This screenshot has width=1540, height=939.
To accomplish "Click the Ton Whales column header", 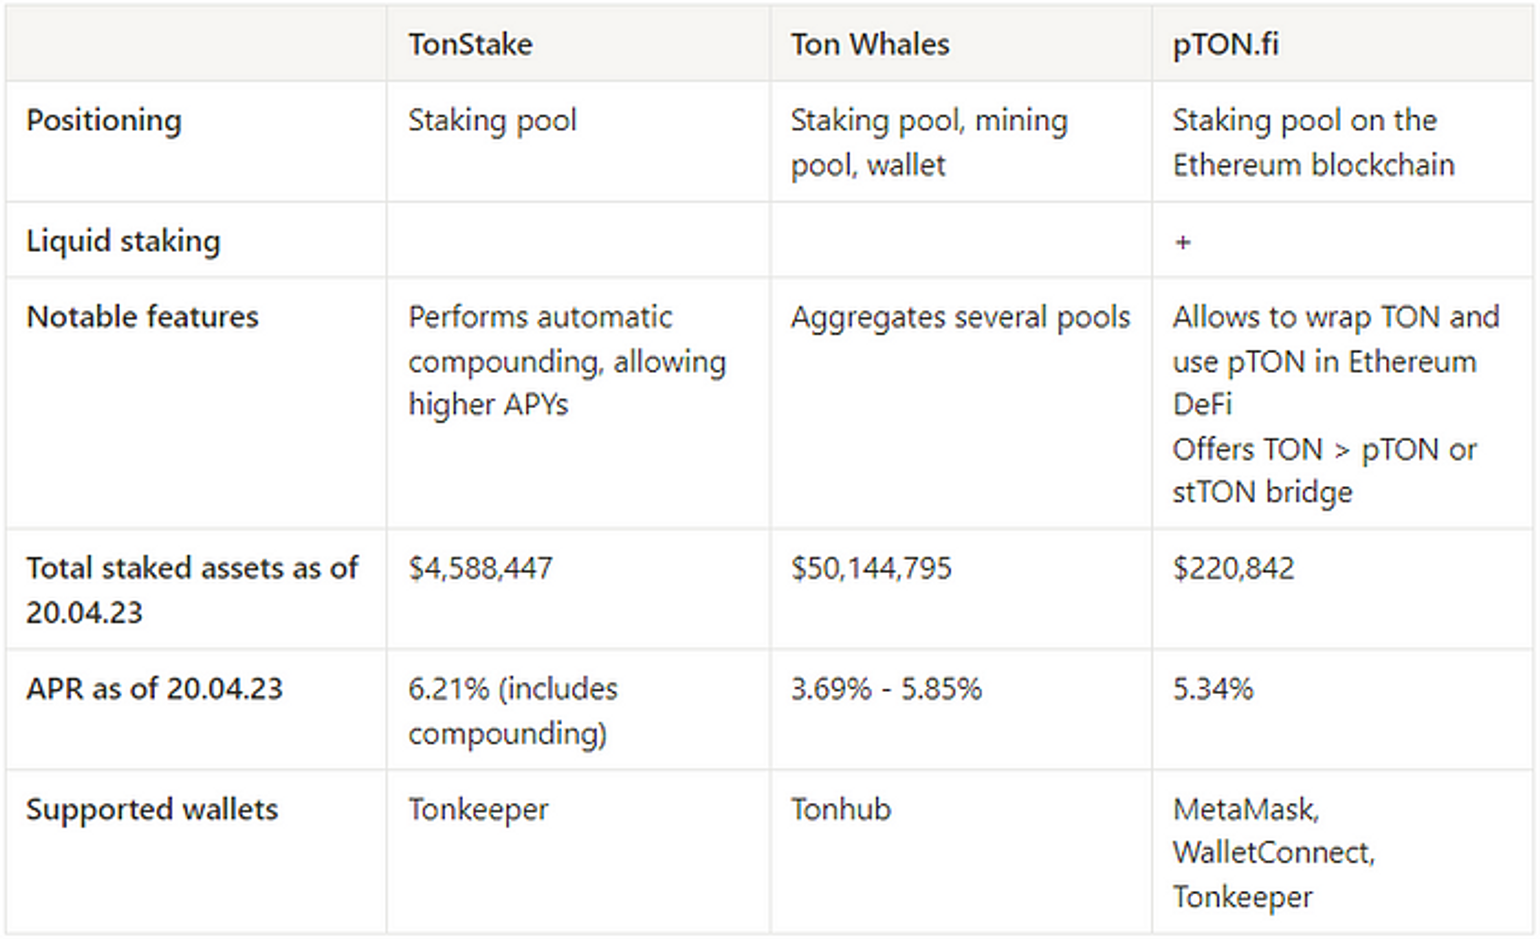I will coord(869,44).
